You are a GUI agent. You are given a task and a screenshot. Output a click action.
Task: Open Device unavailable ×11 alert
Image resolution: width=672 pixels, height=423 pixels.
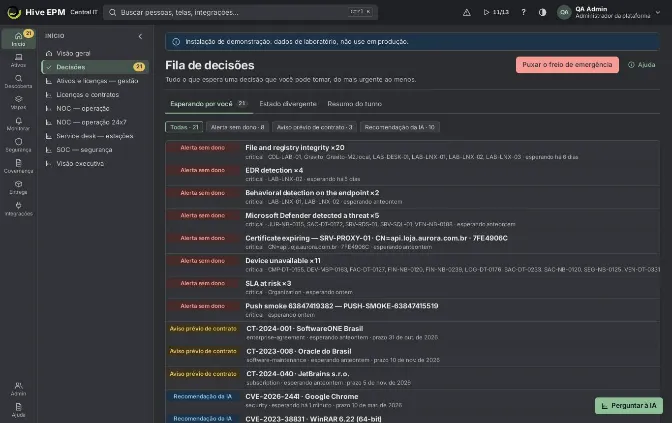[x=412, y=265]
